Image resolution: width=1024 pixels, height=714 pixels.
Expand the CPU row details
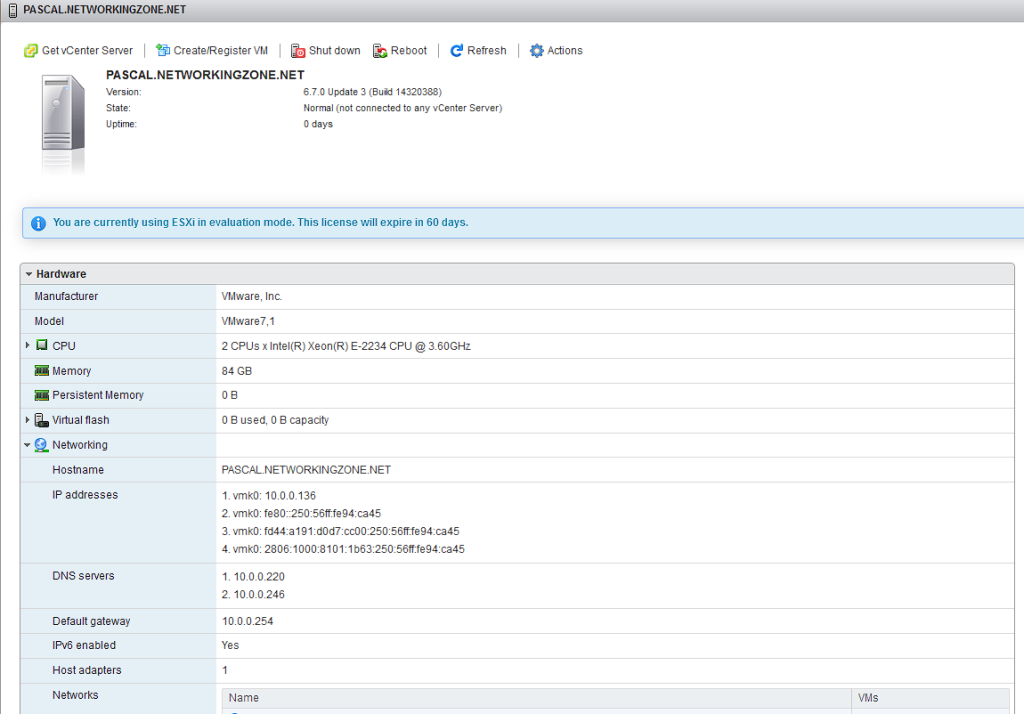[x=28, y=346]
